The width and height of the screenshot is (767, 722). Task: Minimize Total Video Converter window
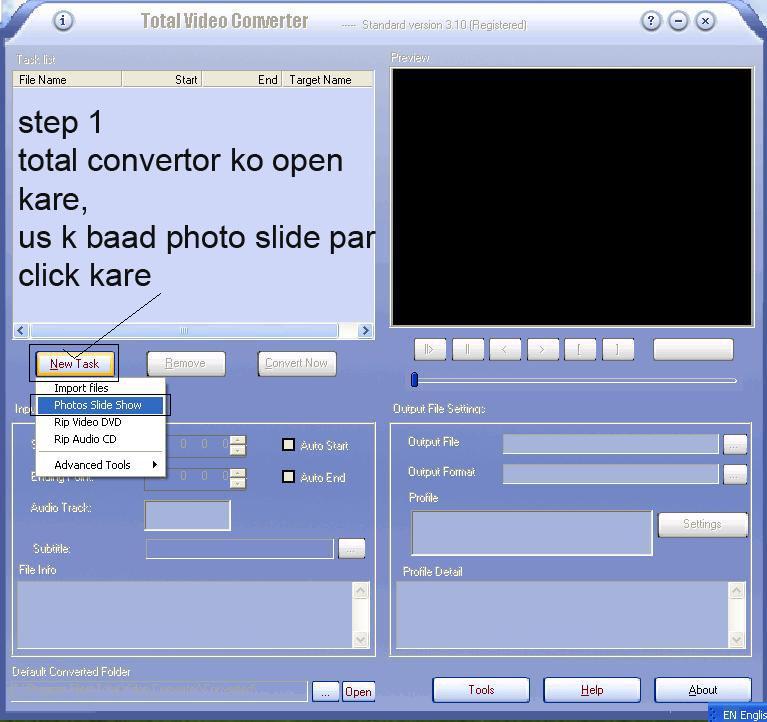(x=678, y=21)
